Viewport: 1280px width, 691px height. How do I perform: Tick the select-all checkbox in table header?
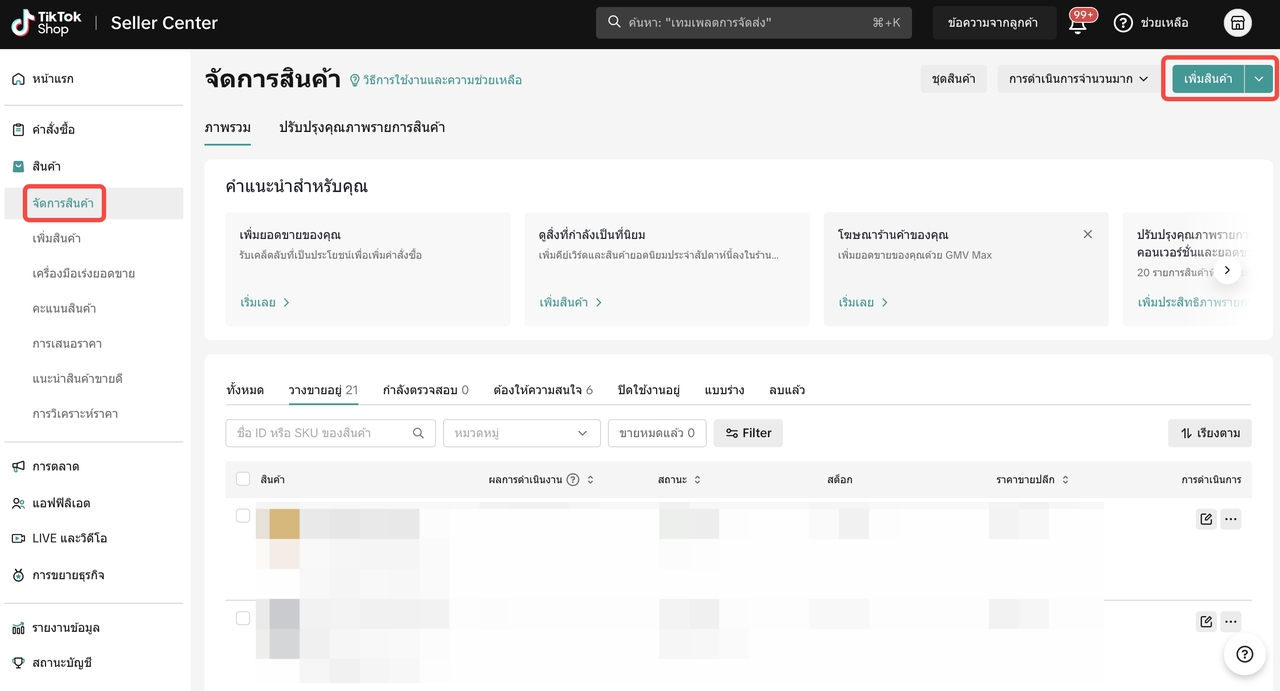click(243, 479)
